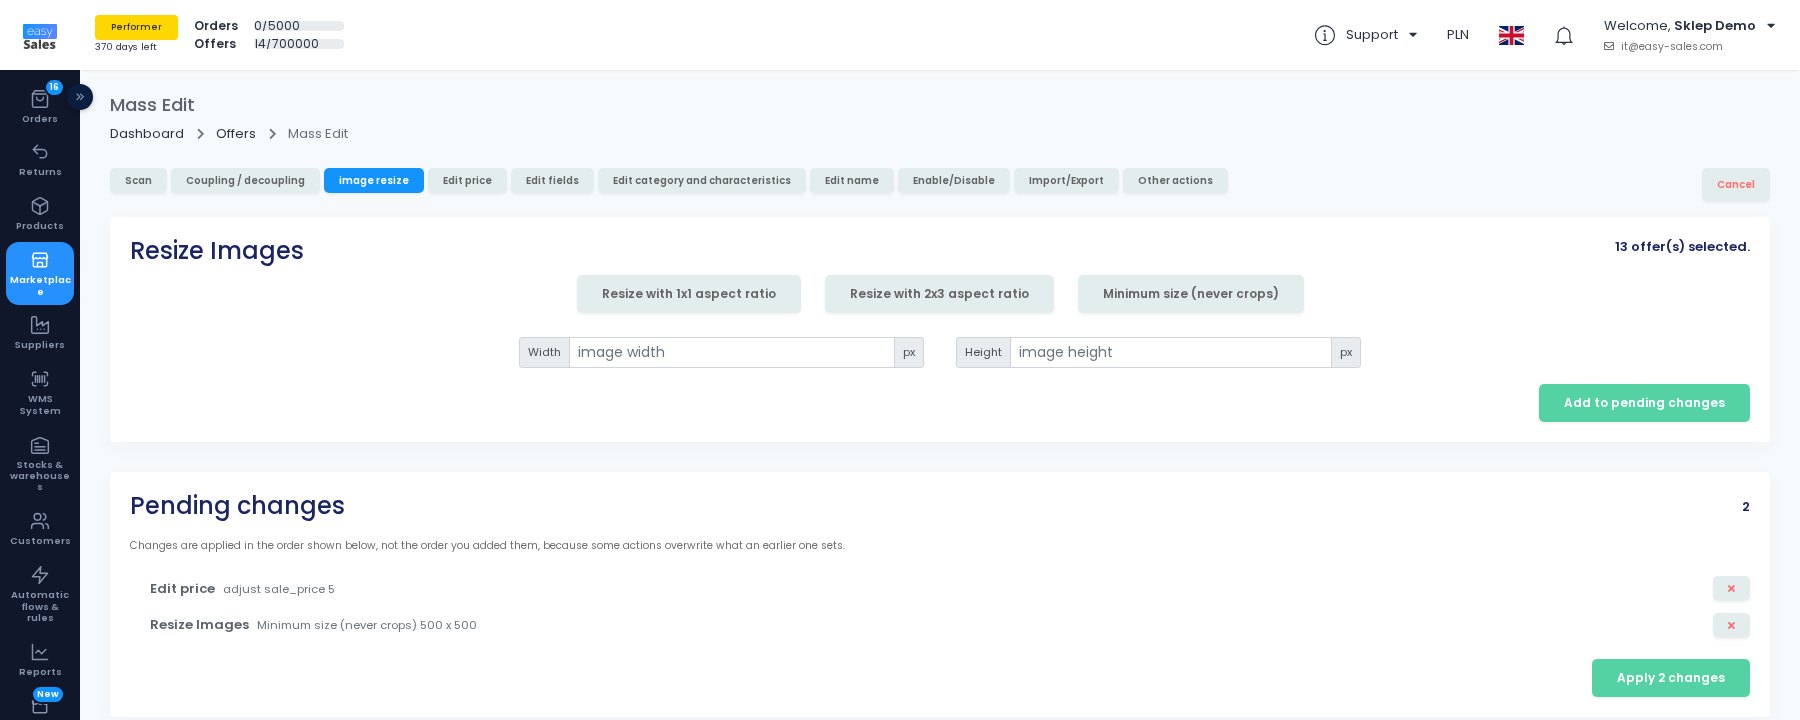Click the New badge icon in sidebar
1800x720 pixels.
[x=47, y=694]
